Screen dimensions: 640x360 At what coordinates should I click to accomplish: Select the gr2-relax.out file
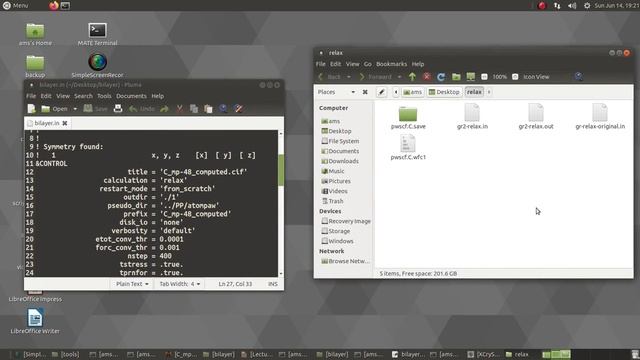click(x=536, y=117)
